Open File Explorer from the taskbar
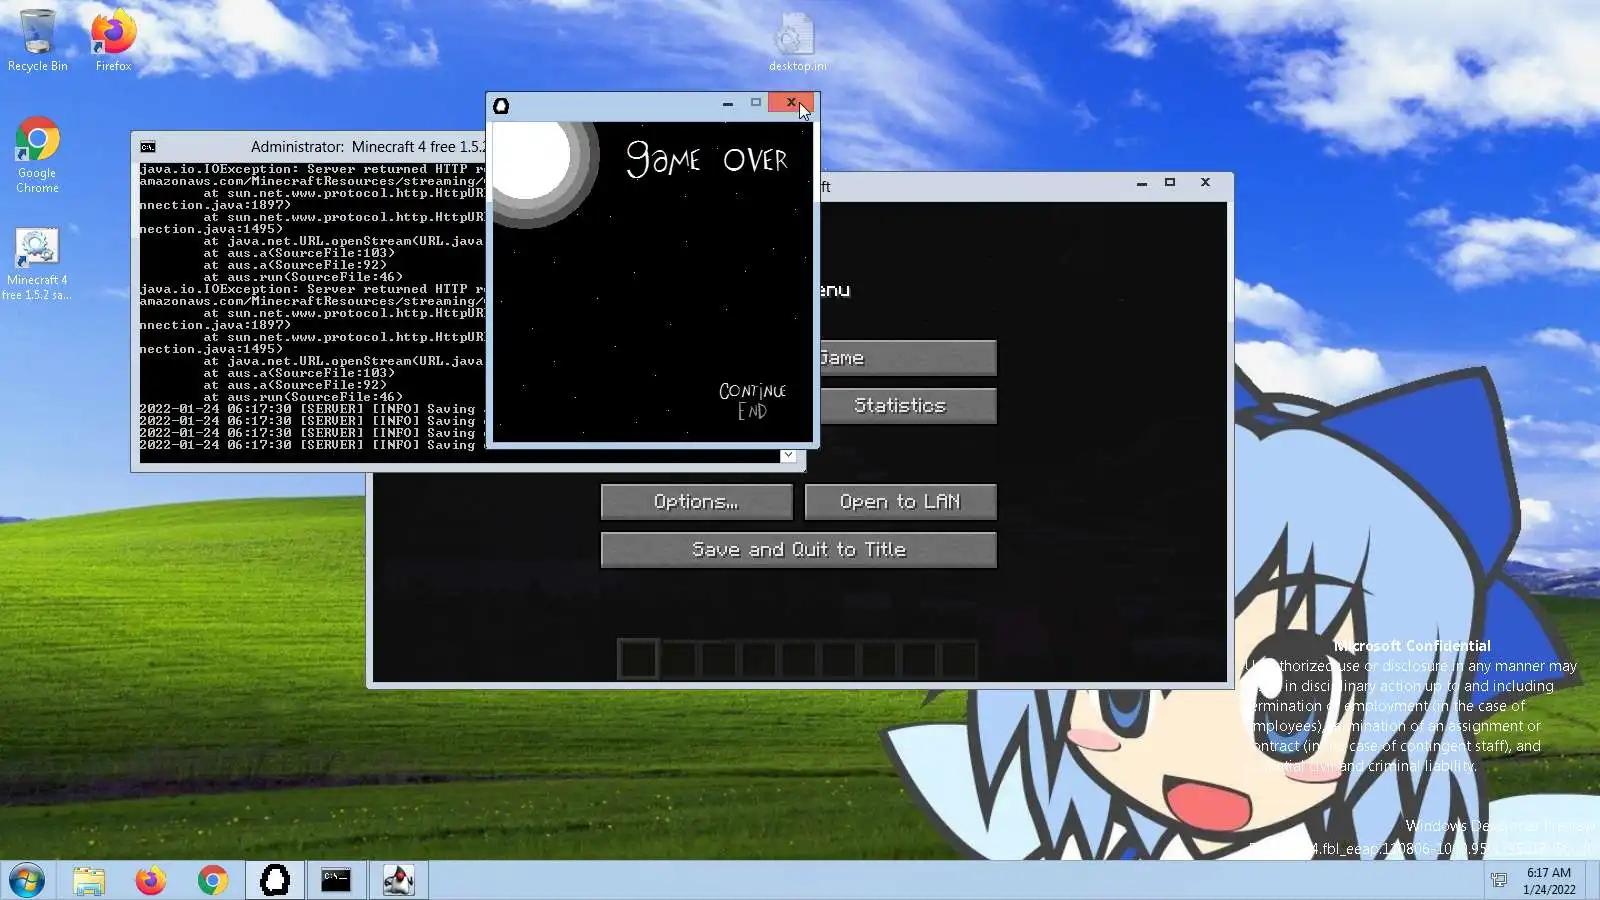Image resolution: width=1600 pixels, height=900 pixels. pos(89,881)
